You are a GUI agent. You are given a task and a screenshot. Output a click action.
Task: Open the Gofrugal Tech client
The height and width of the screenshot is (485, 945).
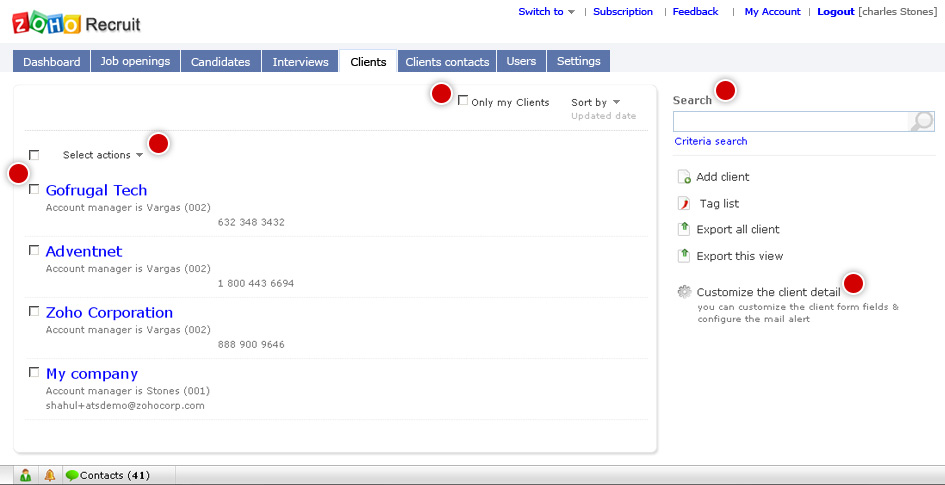(96, 190)
